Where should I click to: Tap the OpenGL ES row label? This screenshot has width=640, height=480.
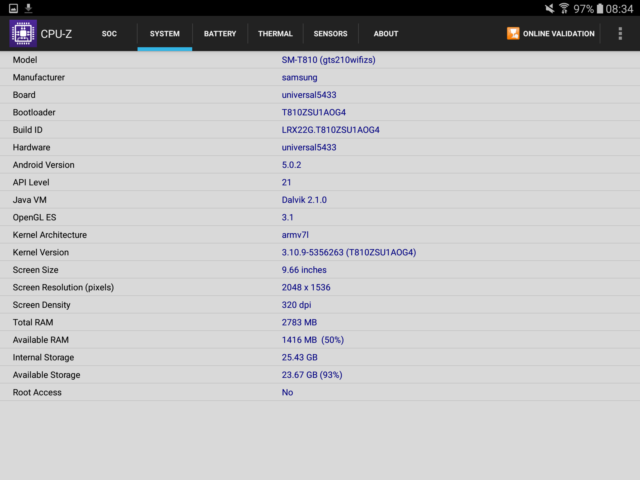(x=34, y=218)
